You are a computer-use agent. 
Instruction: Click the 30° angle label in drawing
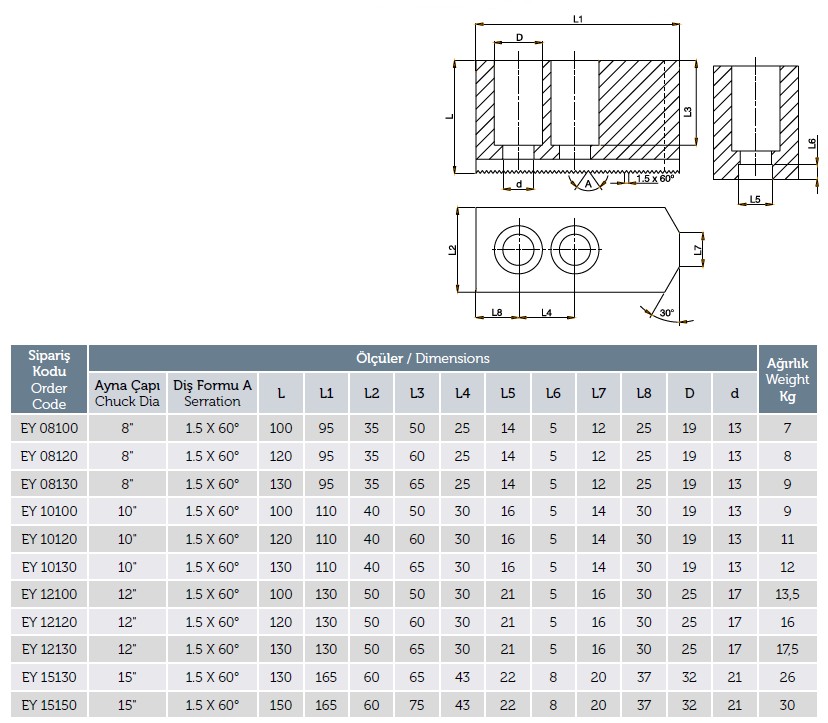(x=667, y=313)
